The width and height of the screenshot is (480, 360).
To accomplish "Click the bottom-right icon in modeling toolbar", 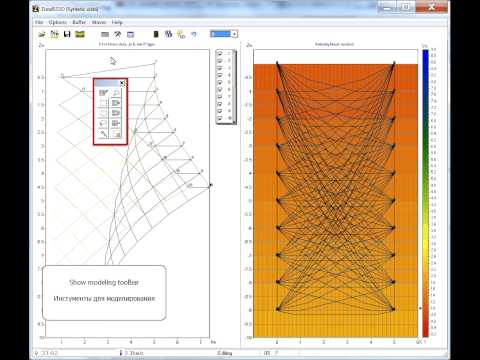I will coord(116,134).
